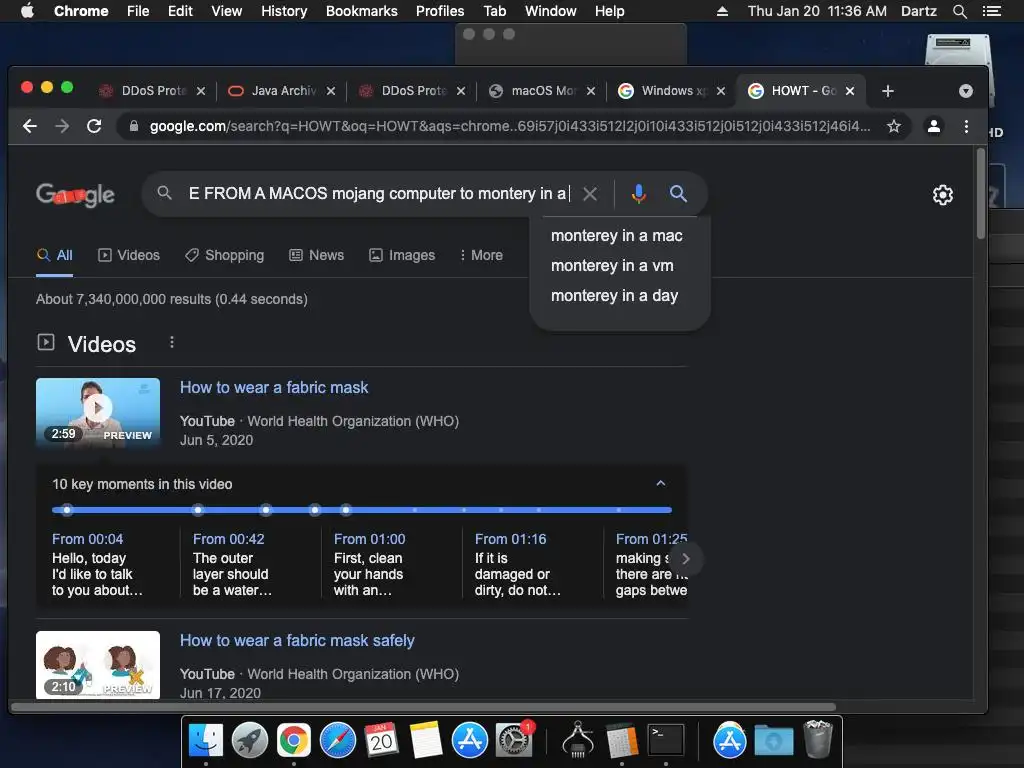This screenshot has width=1024, height=768.
Task: Jump to key moment From 00:04
Action: coord(88,539)
